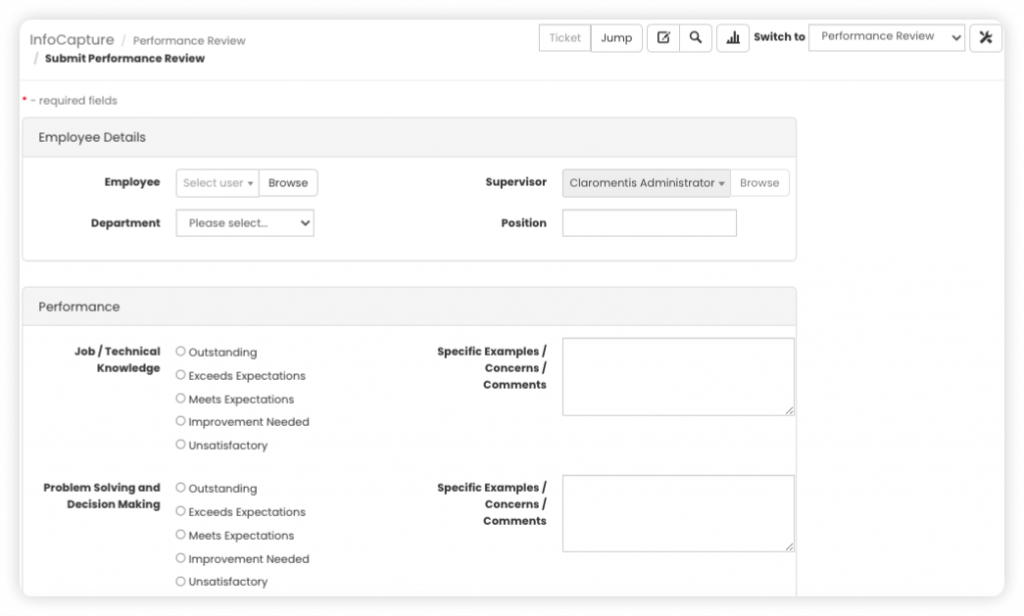Screen dimensions: 1024x616
Task: Switch to the Ticket tab
Action: 565,38
